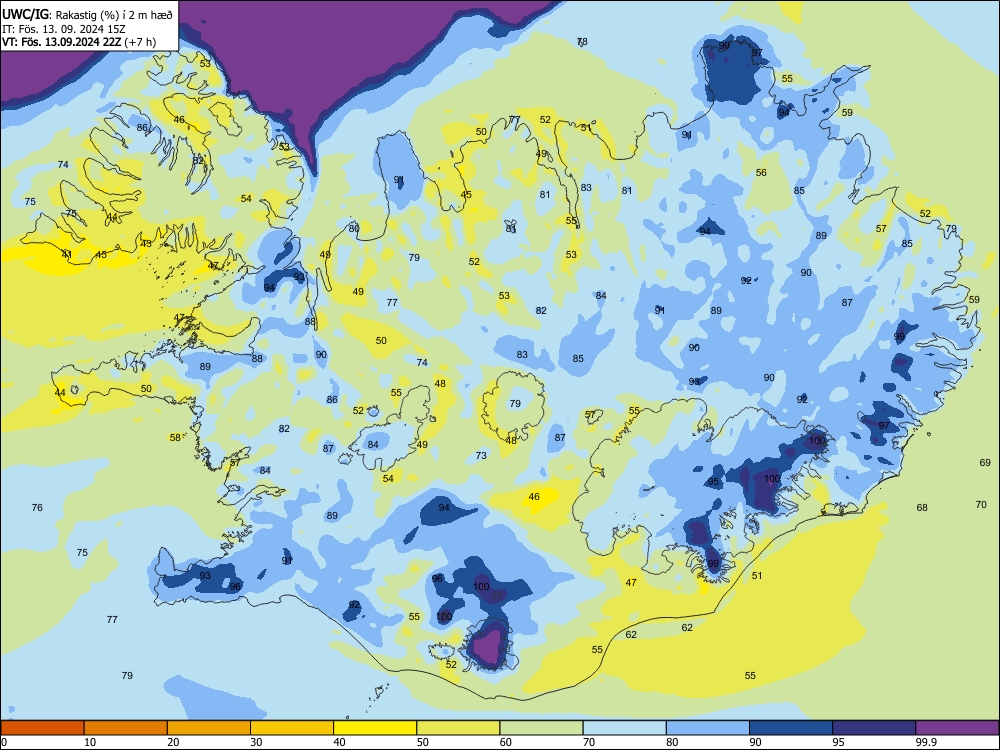This screenshot has height=750, width=1000.
Task: Click the '30' color scale label
Action: click(x=256, y=742)
